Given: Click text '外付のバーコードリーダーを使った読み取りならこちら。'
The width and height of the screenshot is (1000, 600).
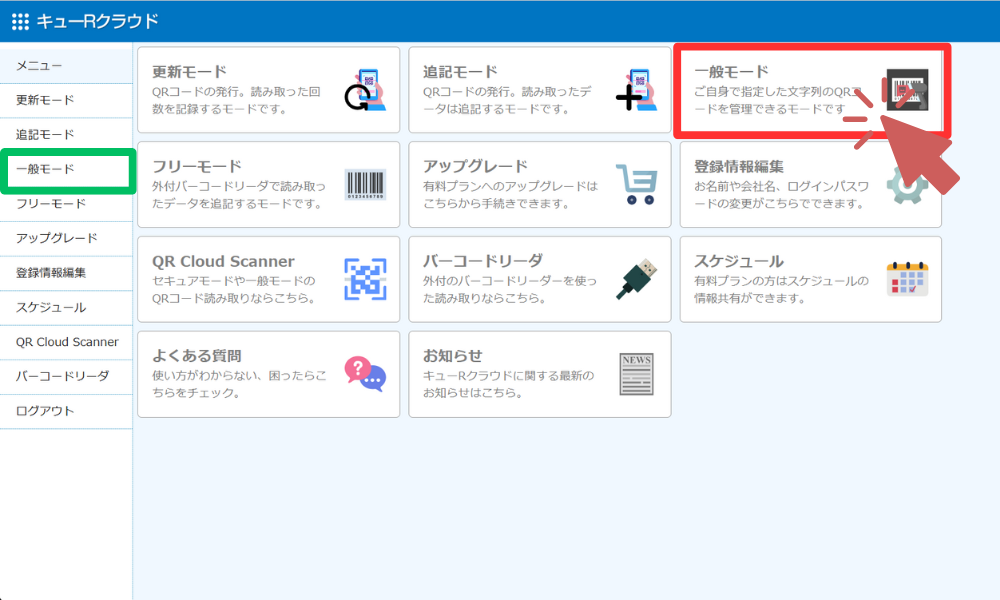Looking at the screenshot, I should (x=510, y=289).
